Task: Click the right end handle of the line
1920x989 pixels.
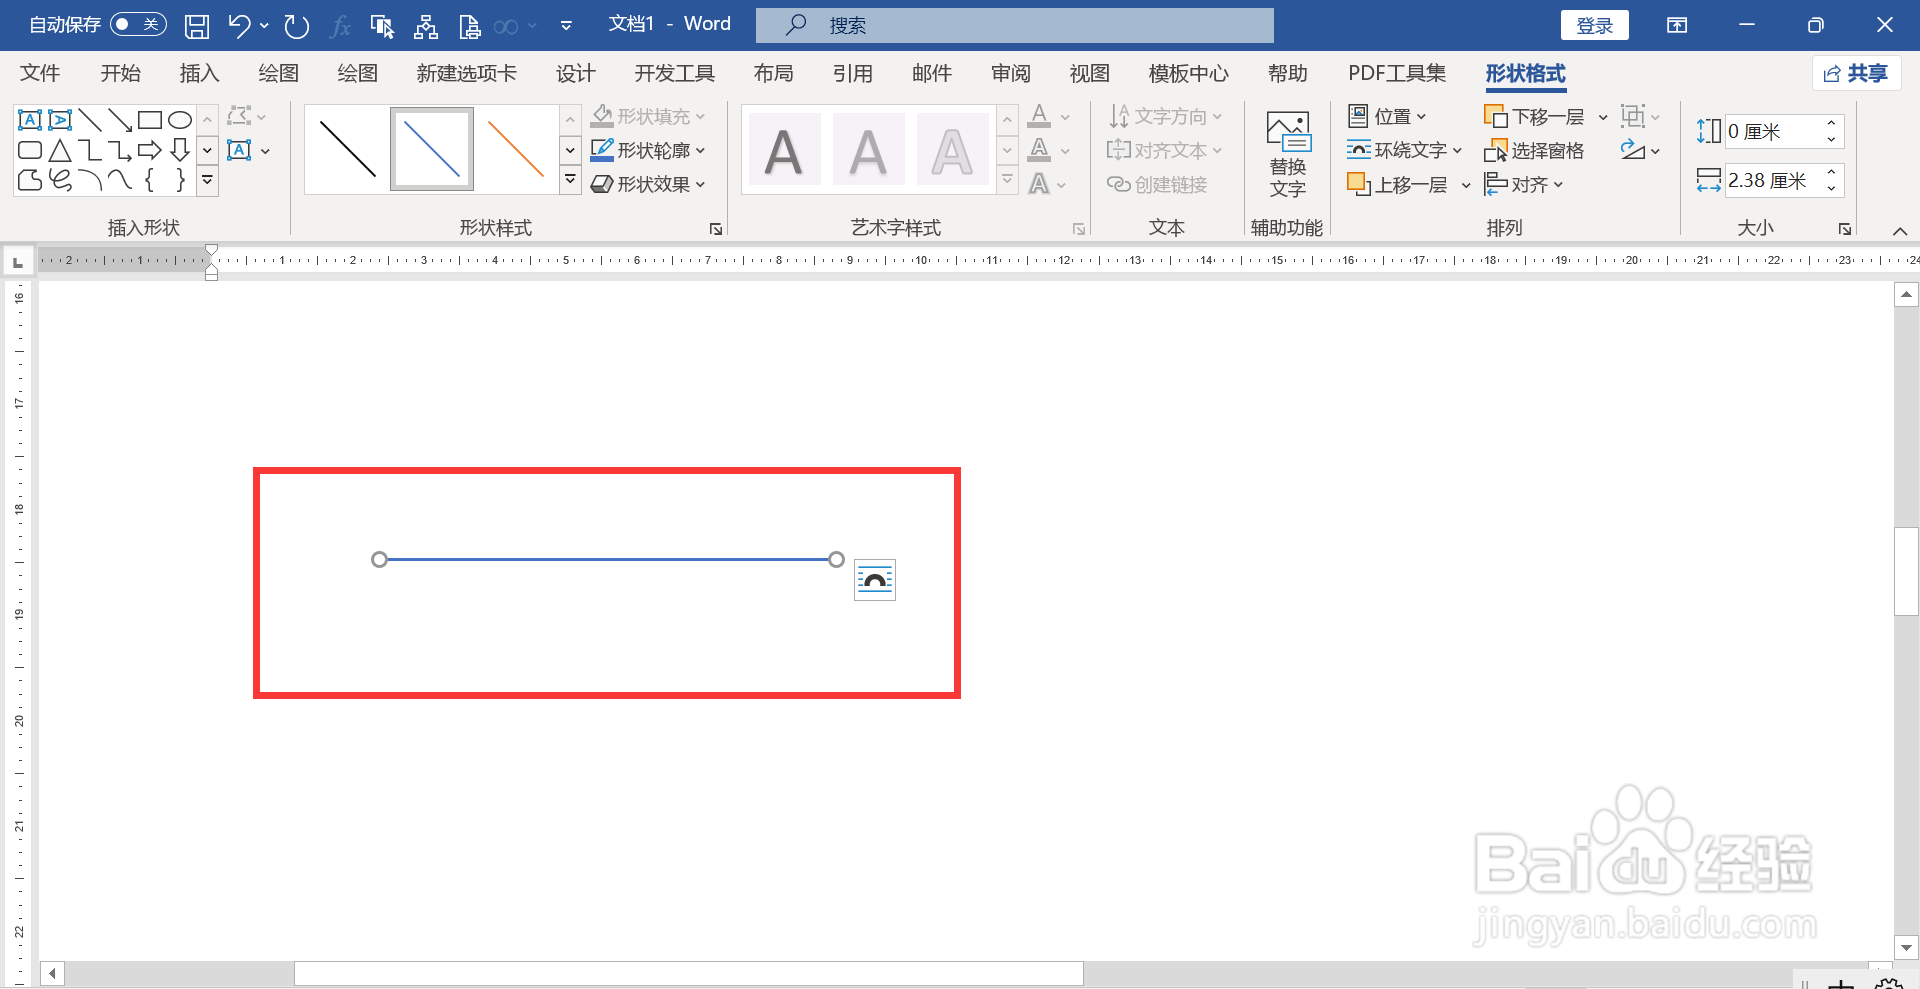Action: point(837,559)
